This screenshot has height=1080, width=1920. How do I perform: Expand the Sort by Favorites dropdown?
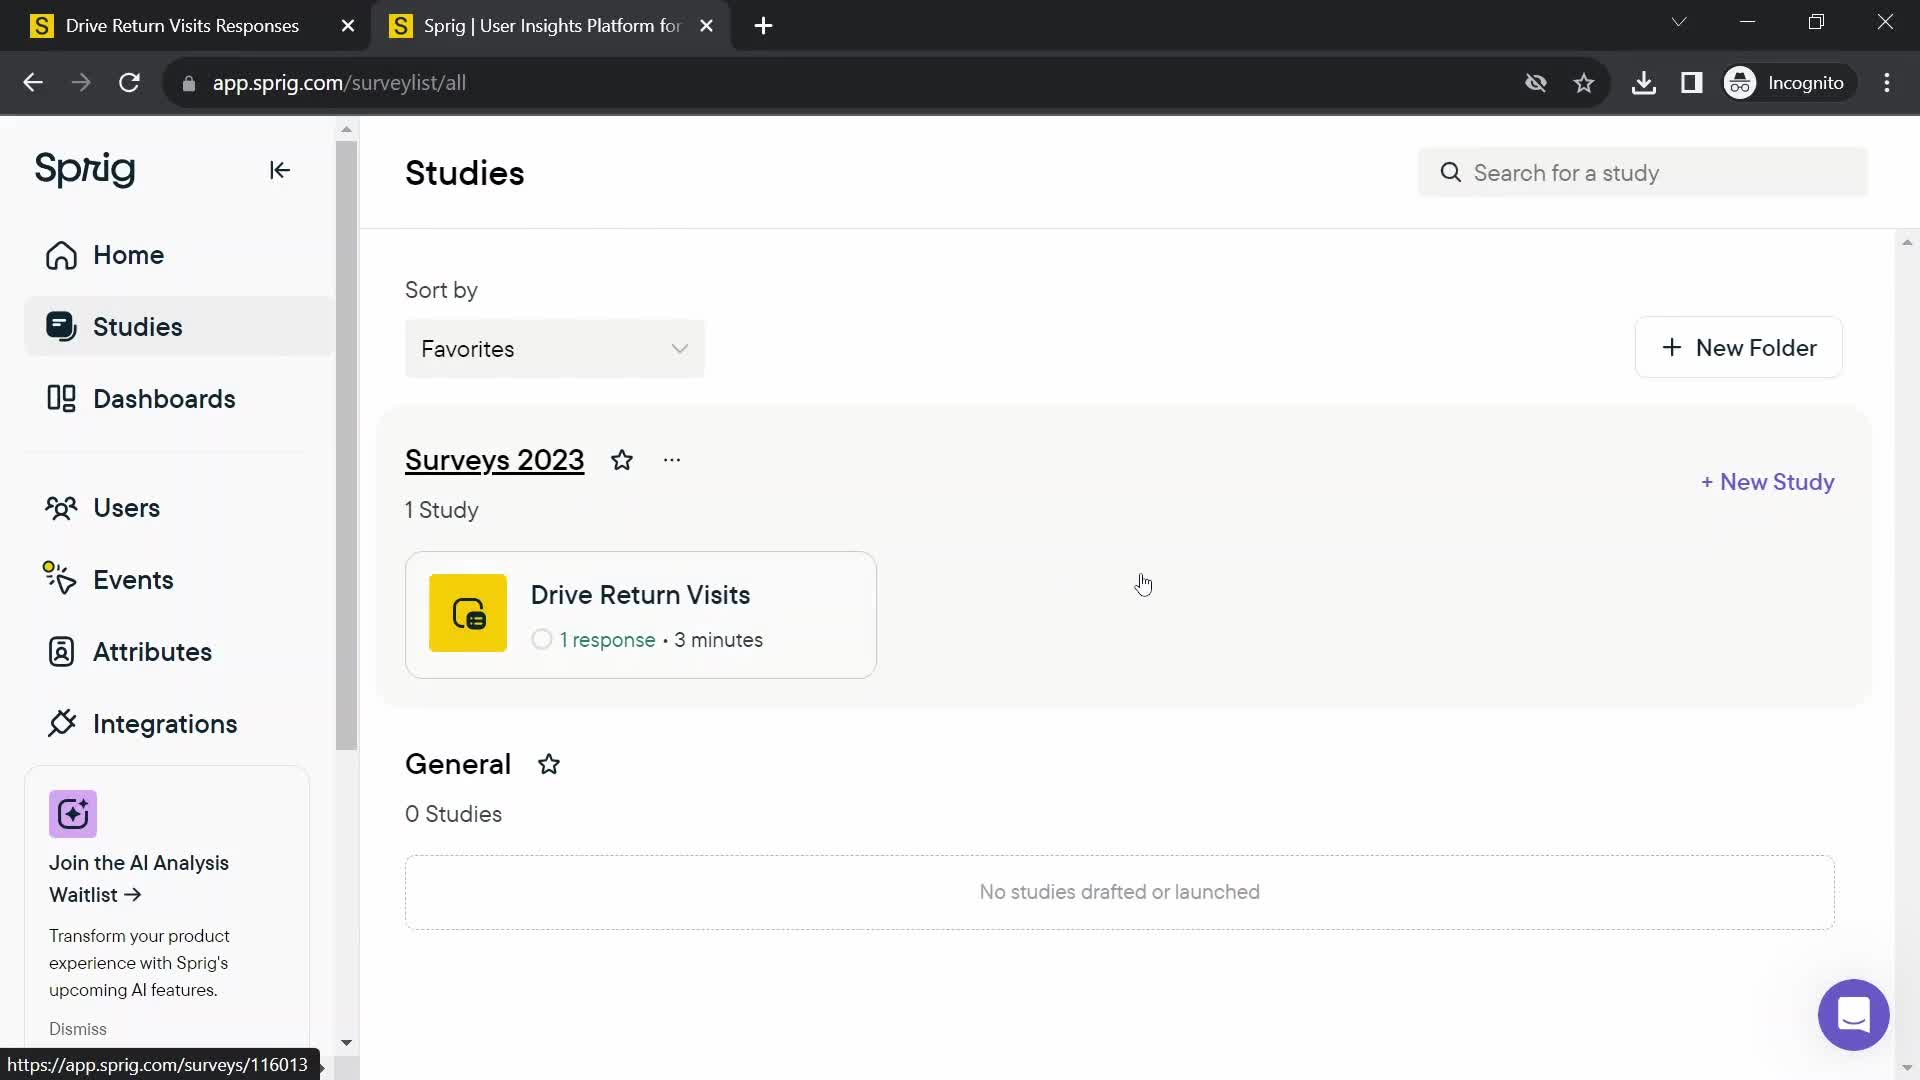point(554,349)
